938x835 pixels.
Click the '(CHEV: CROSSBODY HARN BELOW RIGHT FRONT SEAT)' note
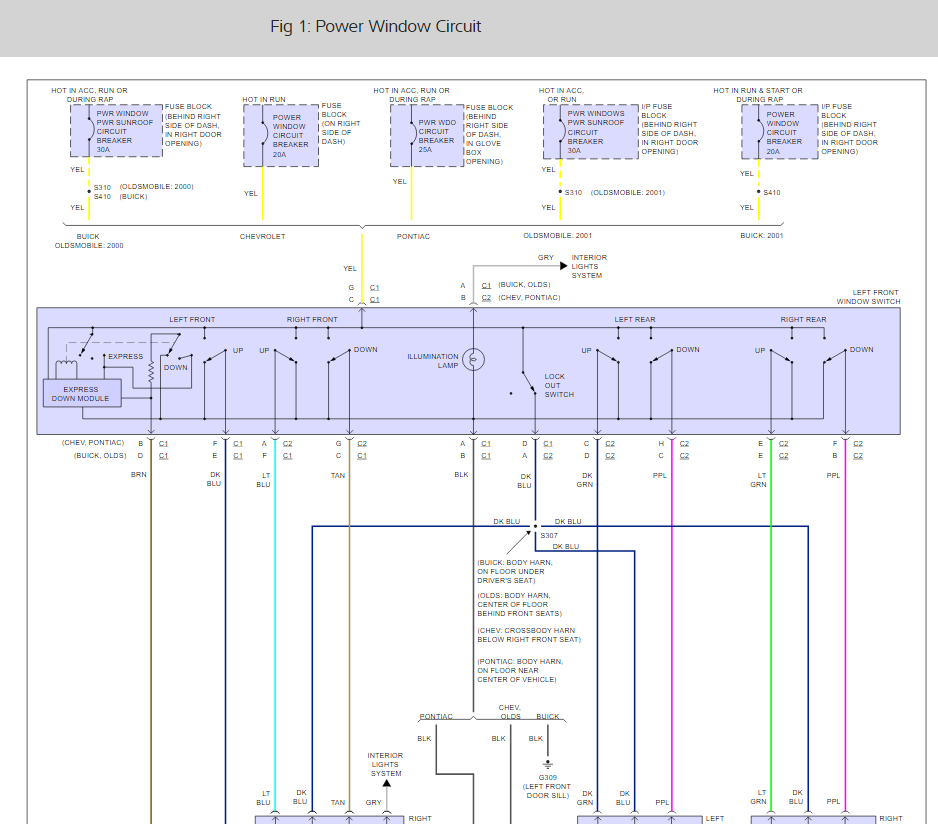pyautogui.click(x=529, y=635)
